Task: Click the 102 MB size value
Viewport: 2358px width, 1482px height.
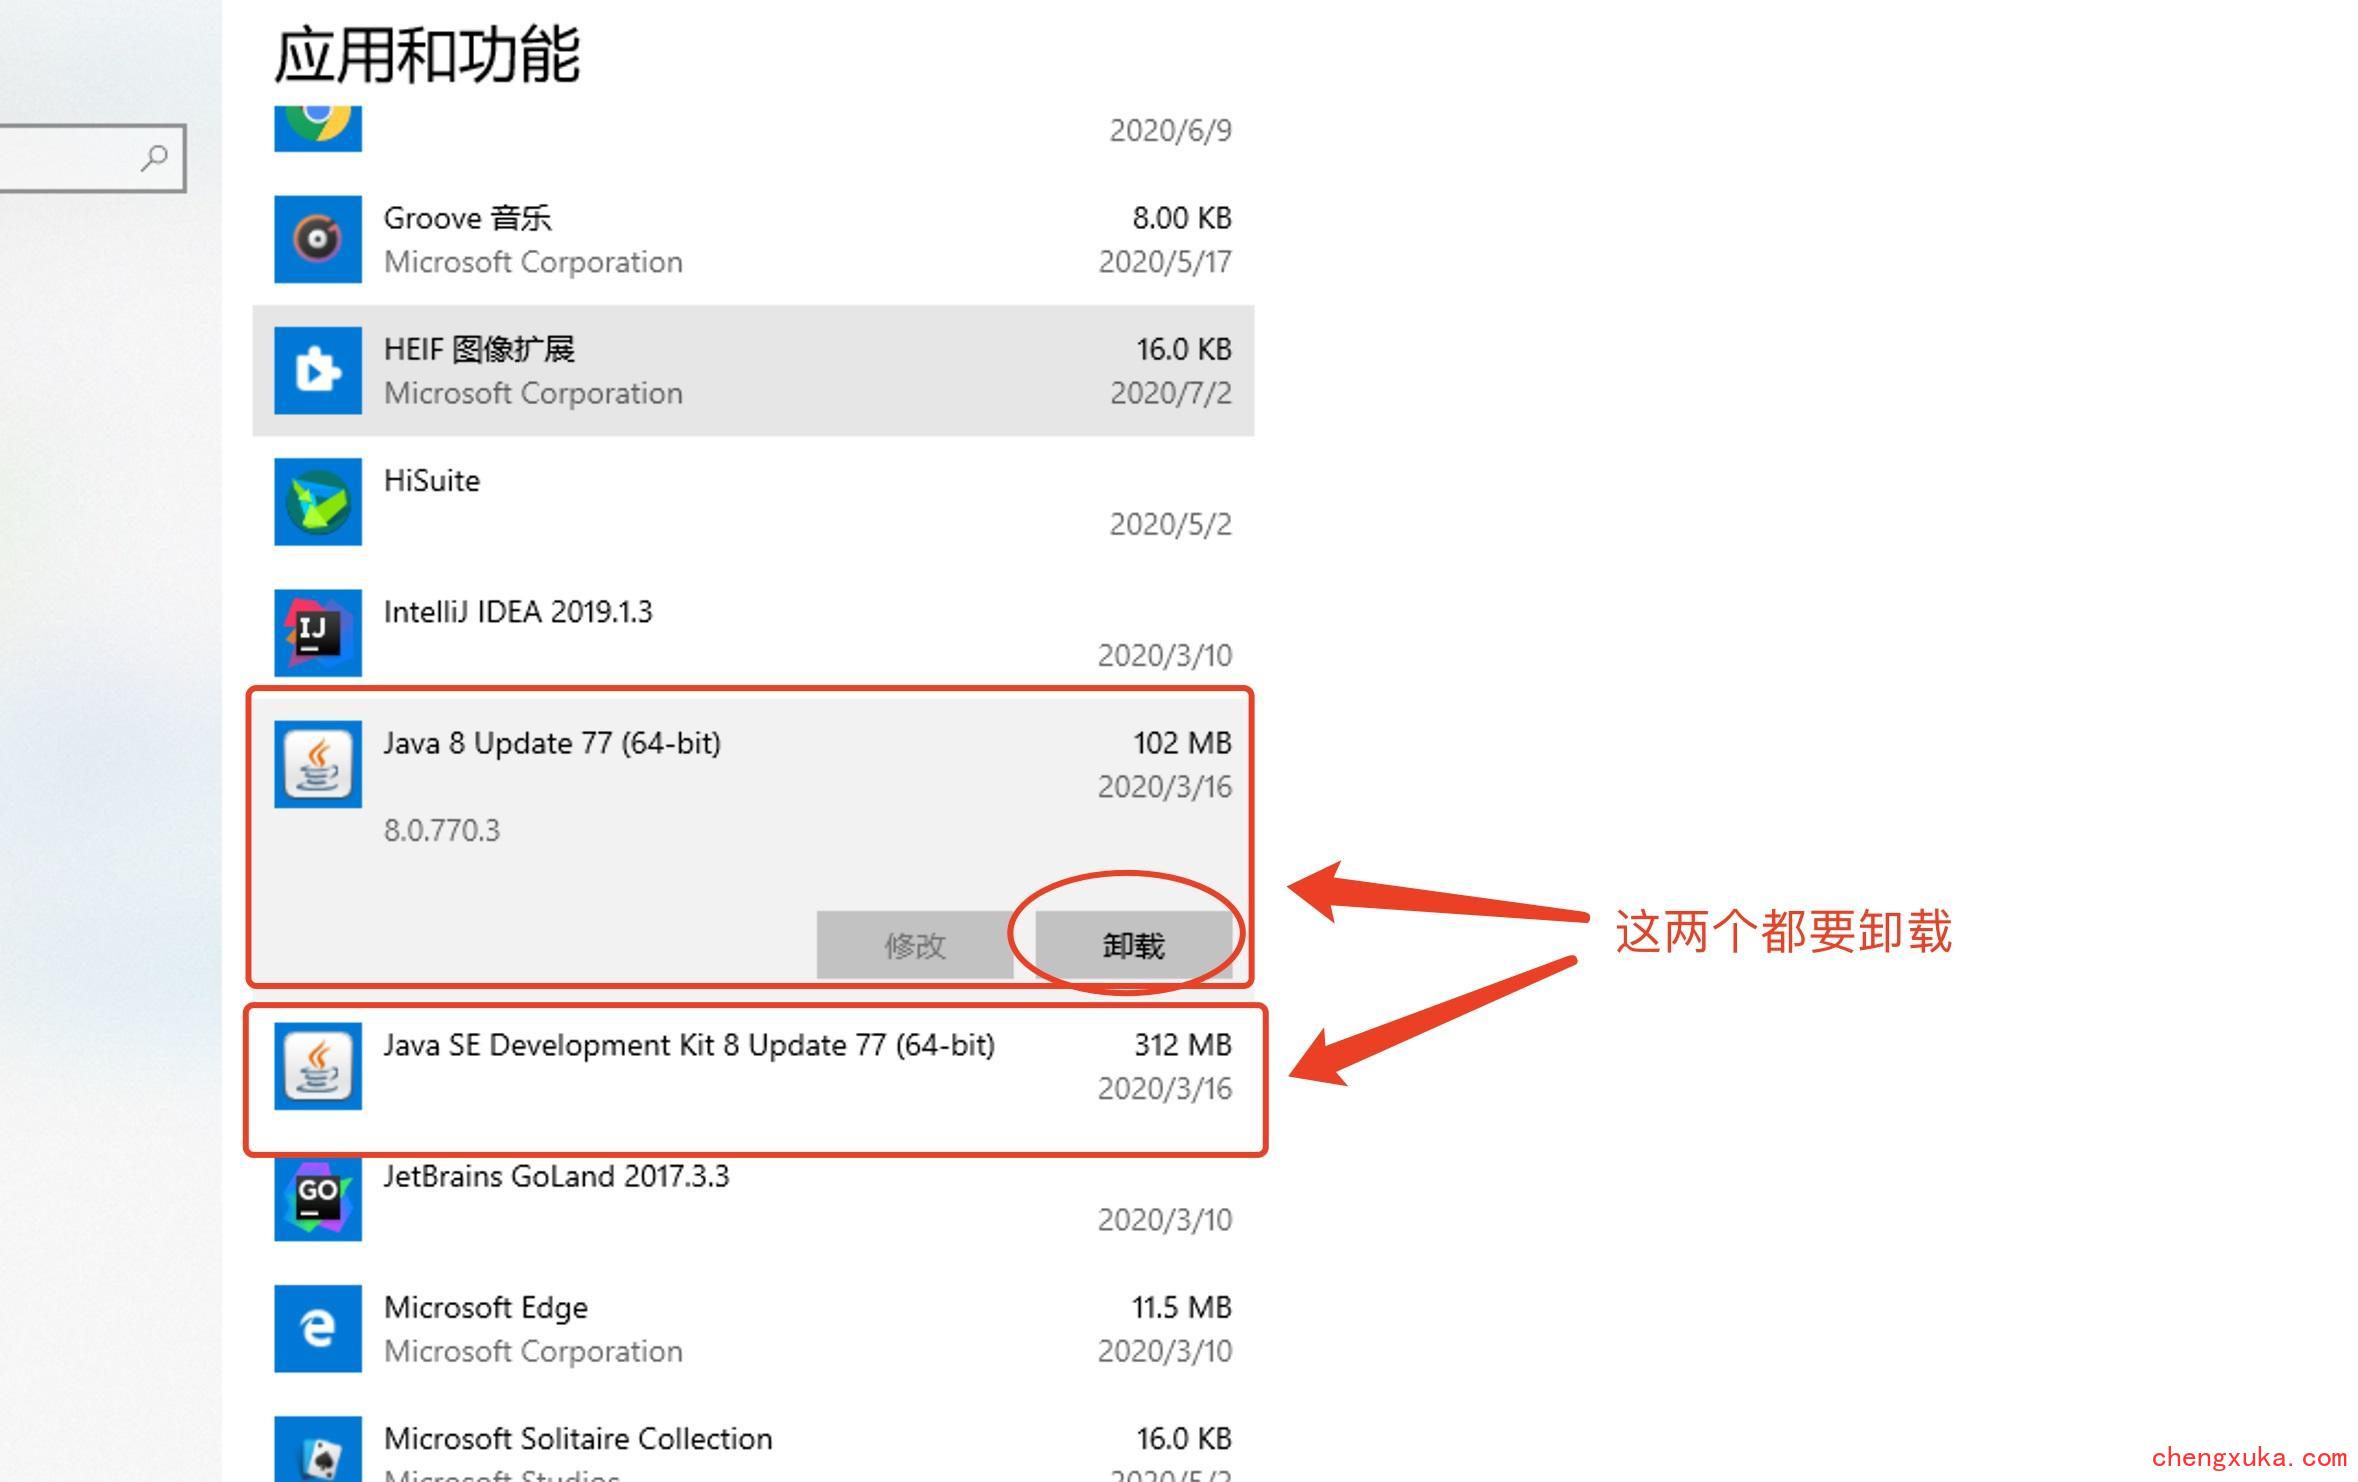Action: click(x=1182, y=743)
